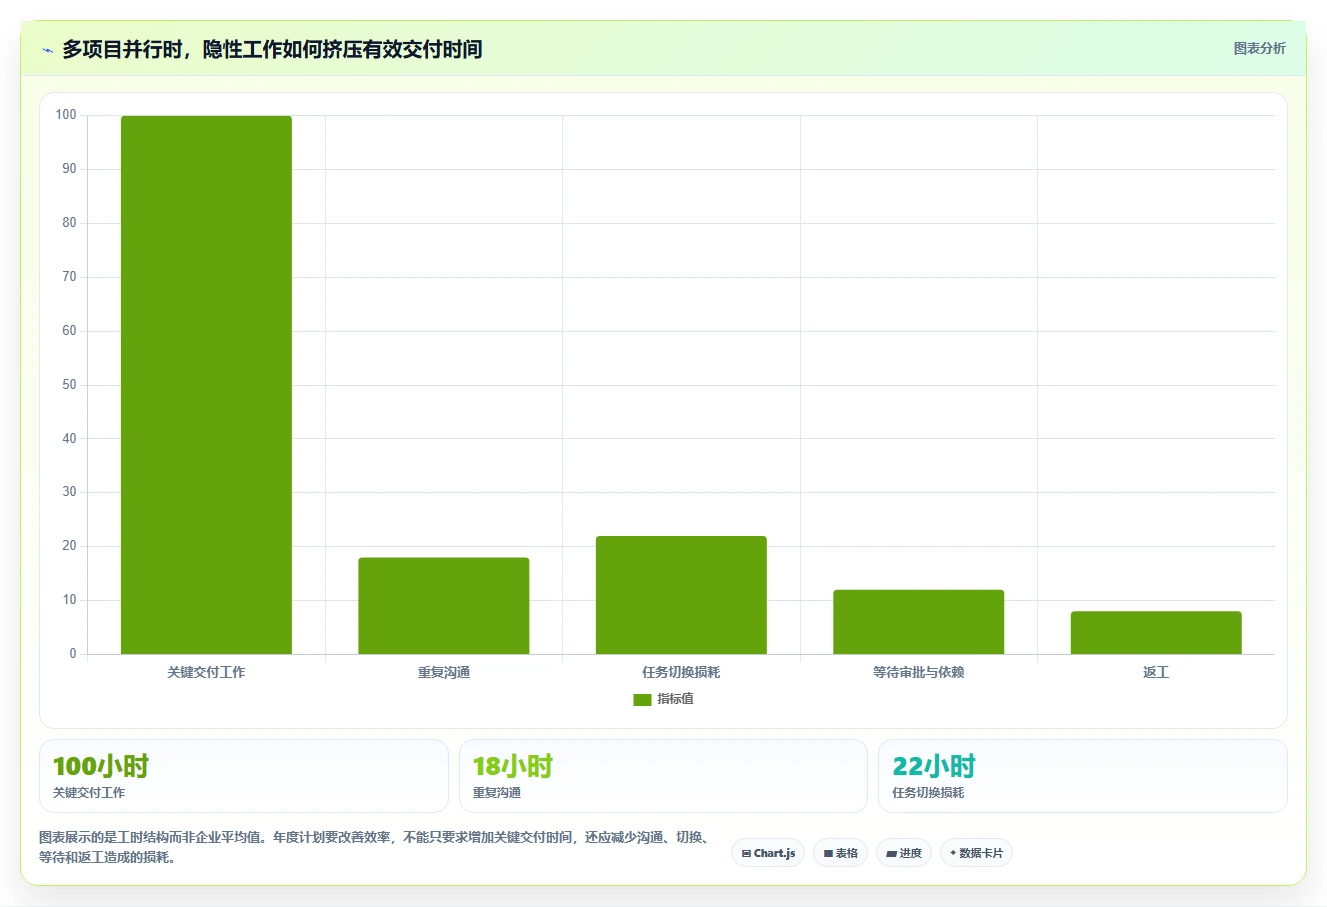Click the 18小时 重复沟通 data card
The image size is (1327, 907).
(663, 776)
